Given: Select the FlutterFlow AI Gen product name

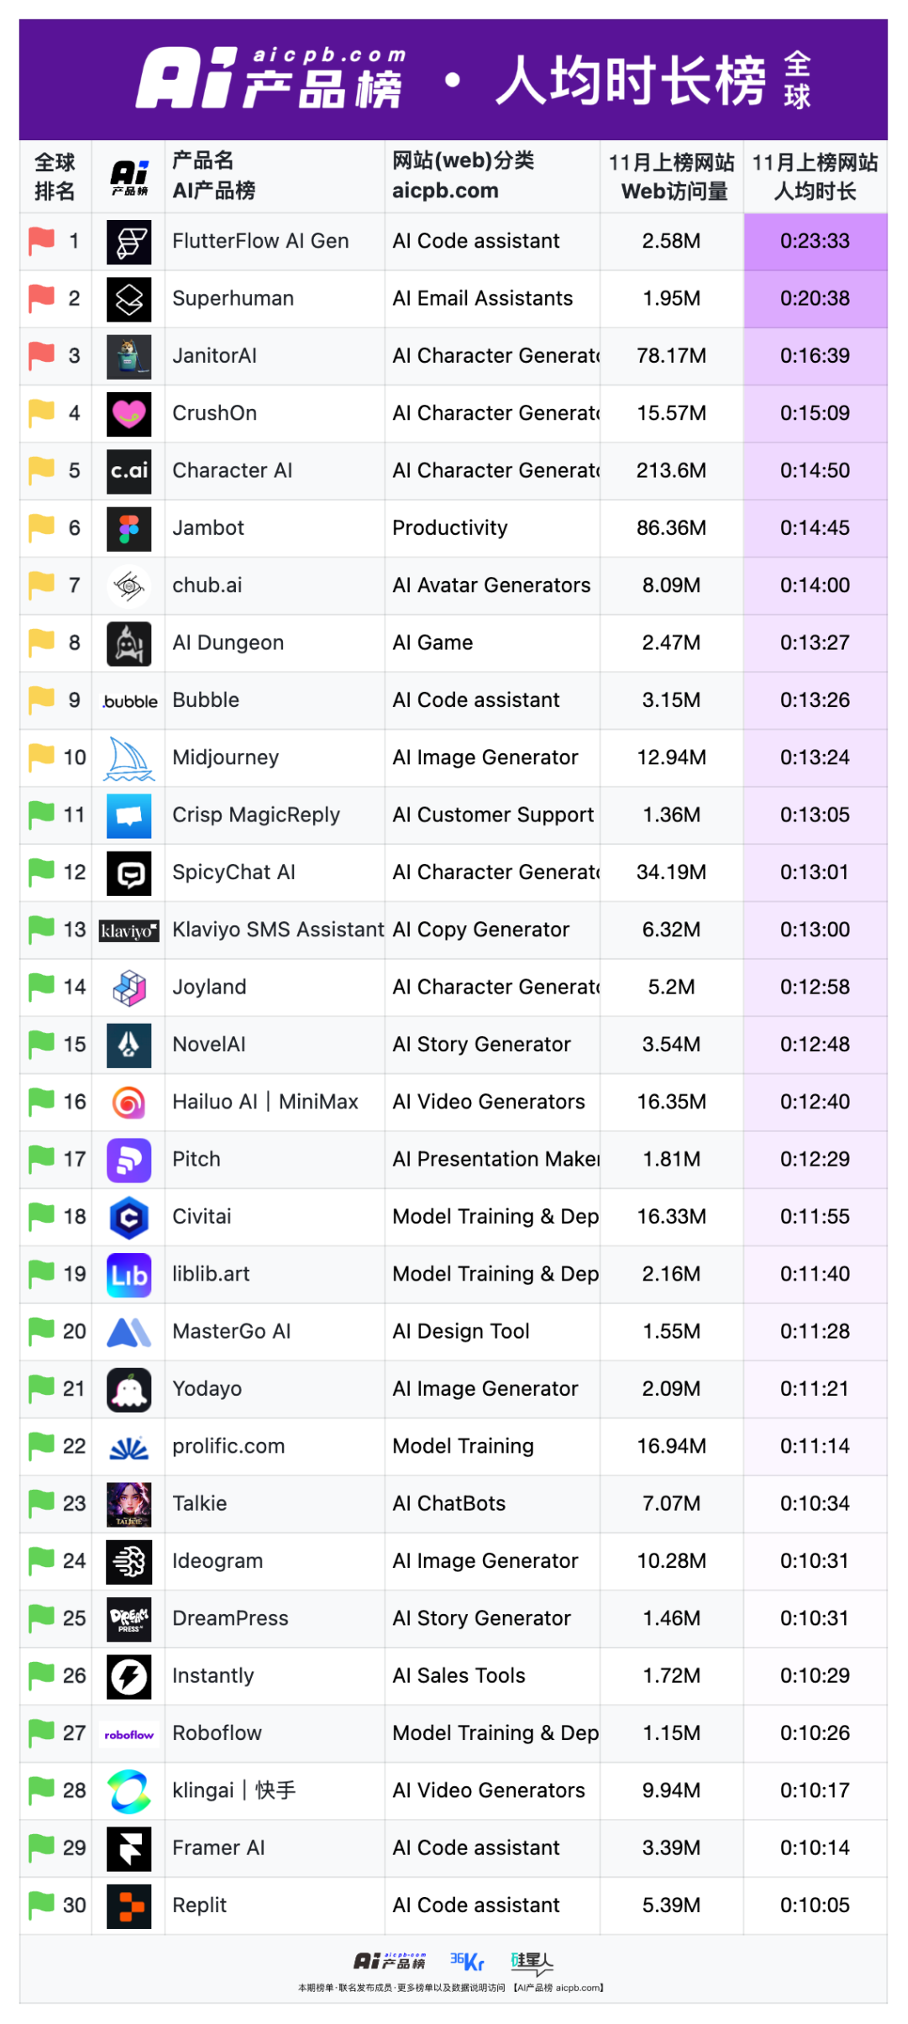Looking at the screenshot, I should [260, 241].
